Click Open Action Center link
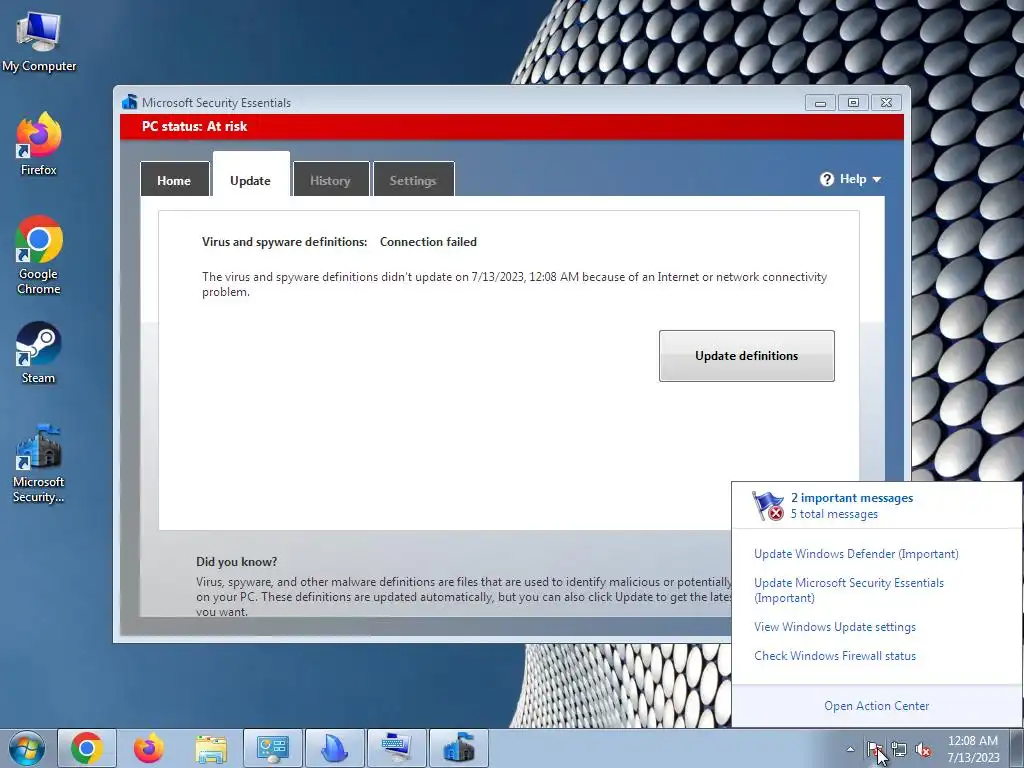Viewport: 1024px width, 768px height. tap(876, 706)
